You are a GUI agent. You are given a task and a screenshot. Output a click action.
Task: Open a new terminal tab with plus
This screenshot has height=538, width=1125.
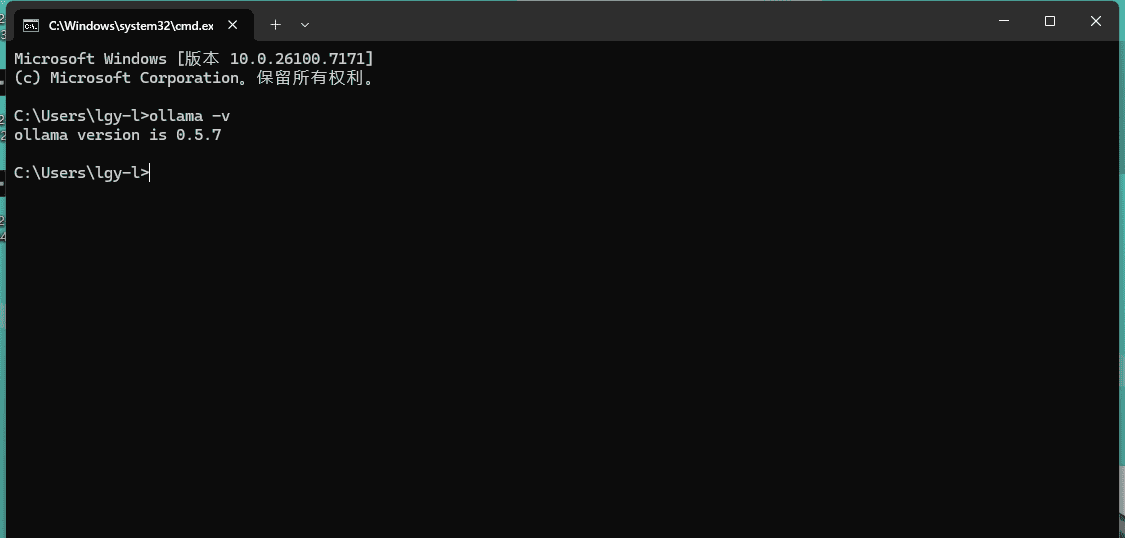pos(276,24)
